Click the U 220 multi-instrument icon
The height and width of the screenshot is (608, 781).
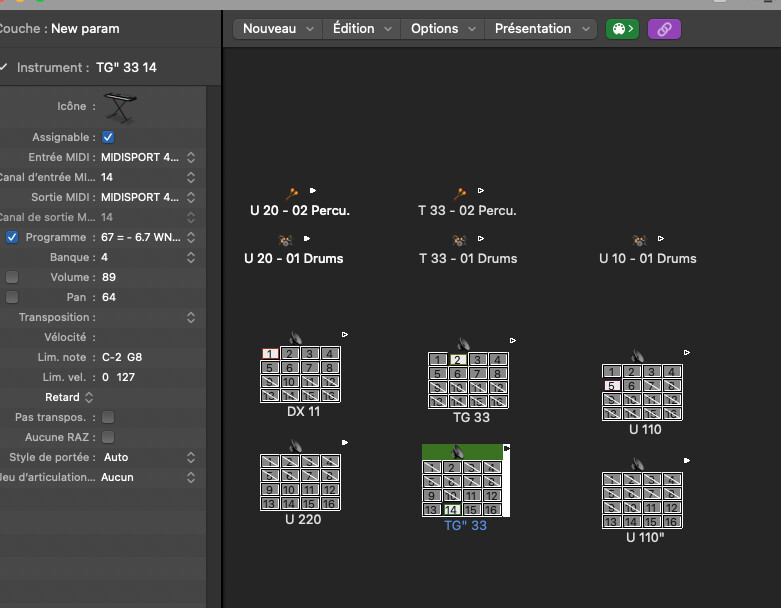point(296,446)
